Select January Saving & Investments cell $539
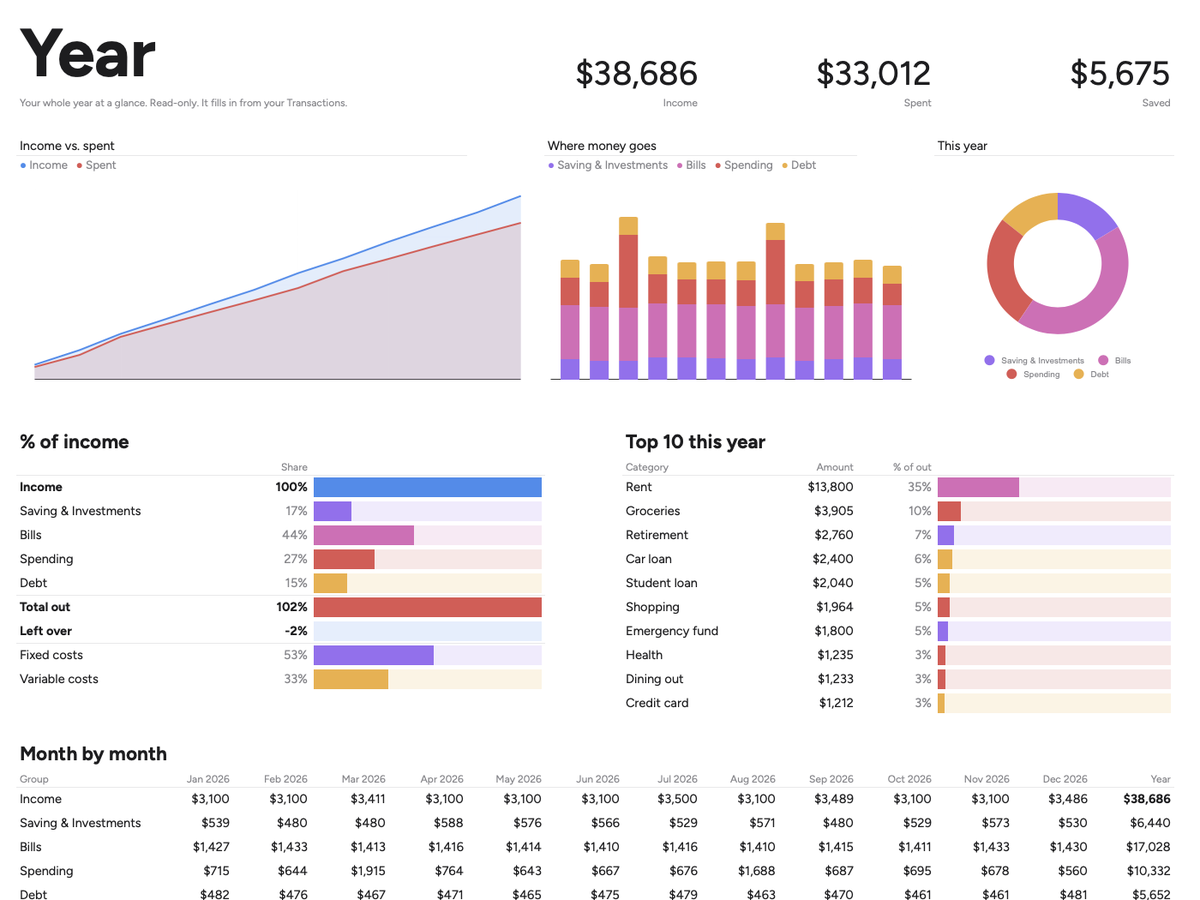Viewport: 1200px width, 900px height. (x=214, y=823)
